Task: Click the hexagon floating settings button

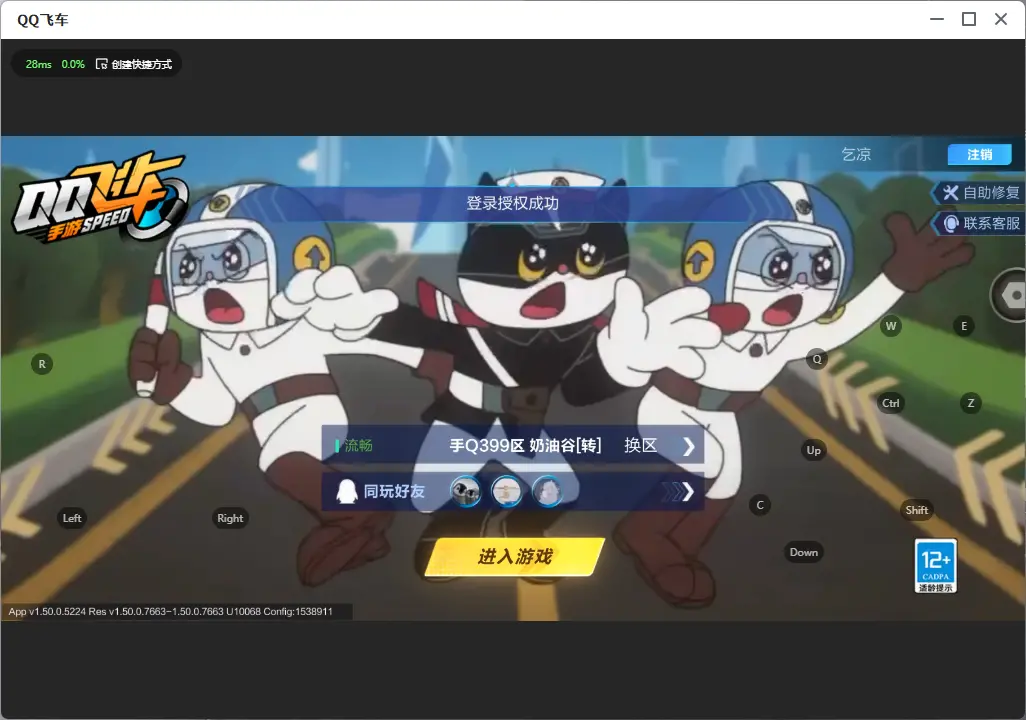Action: 1010,295
